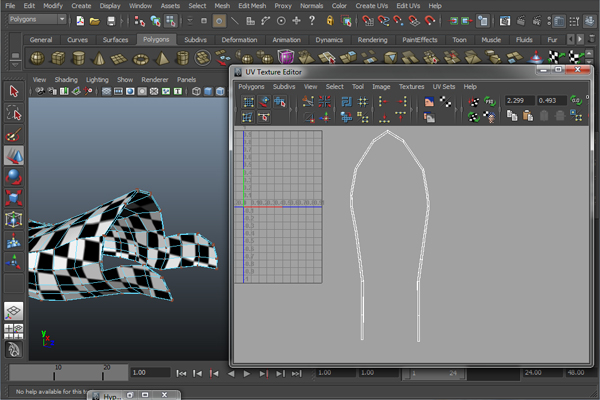Click the paste UVs icon
600x400 pixels.
click(528, 115)
